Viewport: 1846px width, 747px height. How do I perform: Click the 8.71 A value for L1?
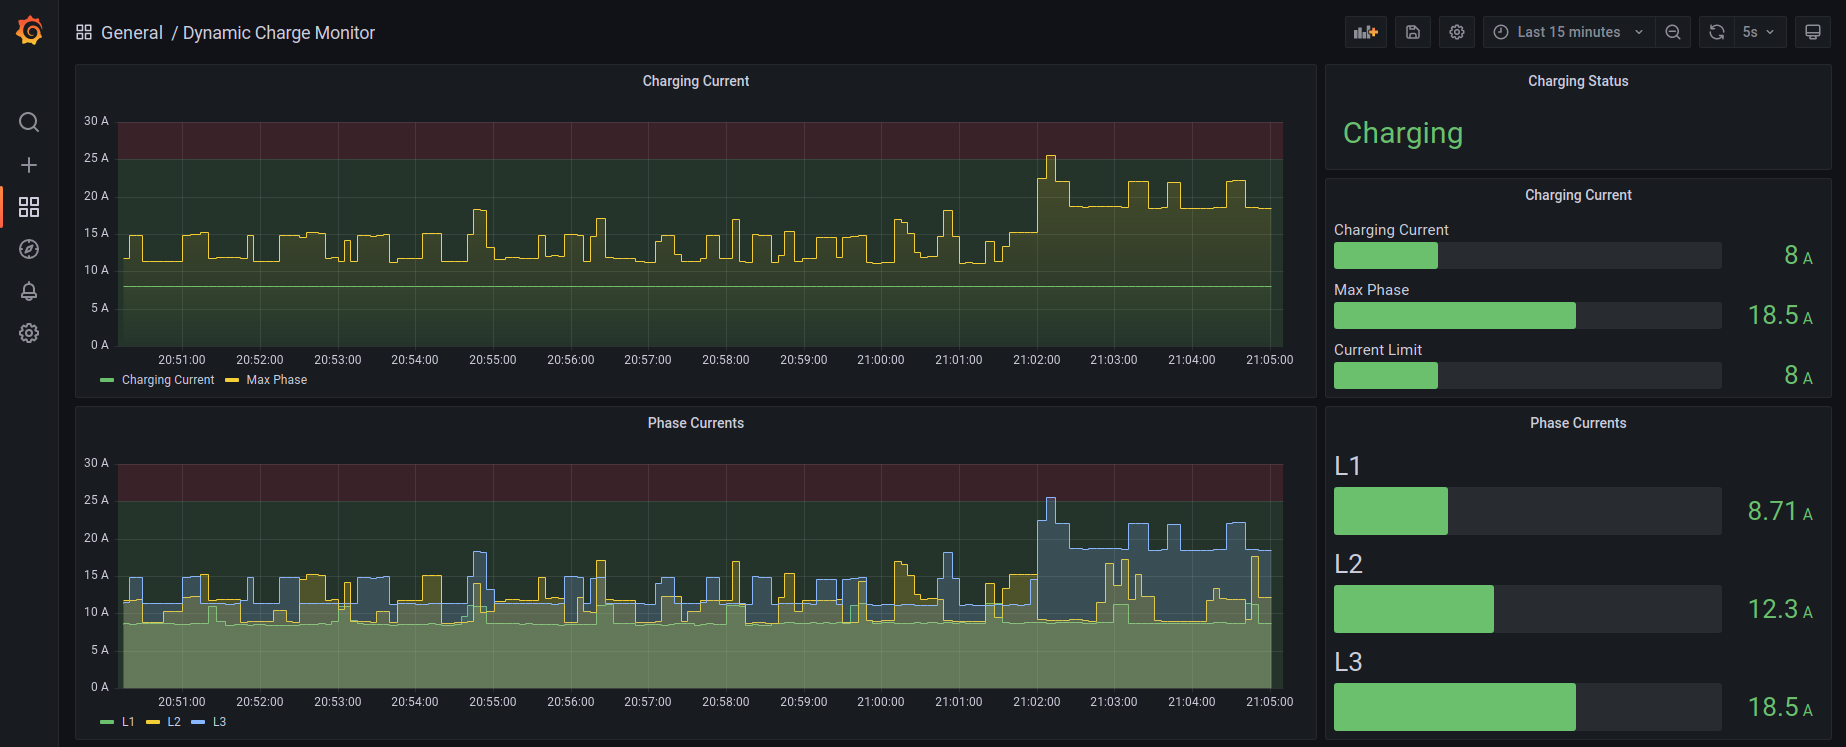(x=1780, y=511)
